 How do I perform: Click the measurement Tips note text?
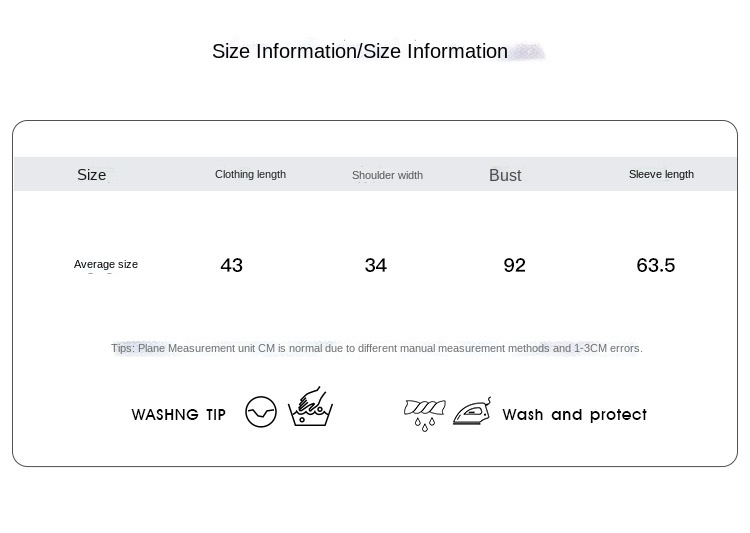(x=376, y=348)
